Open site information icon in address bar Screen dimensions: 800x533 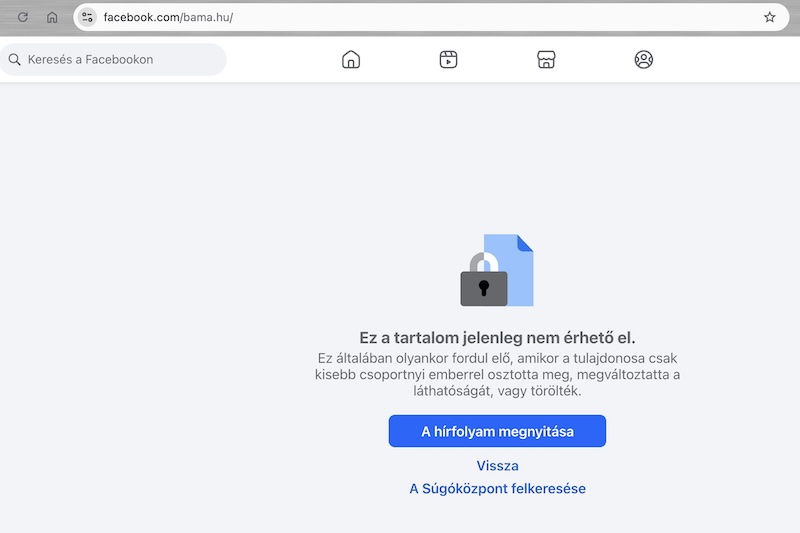(88, 17)
